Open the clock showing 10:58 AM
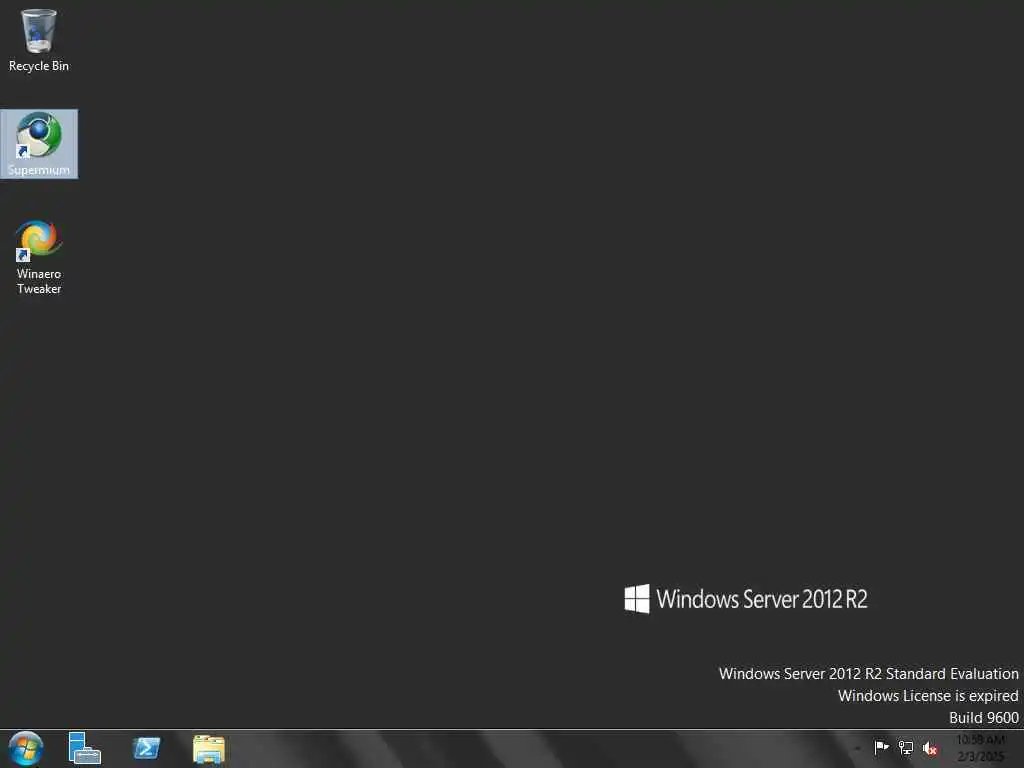This screenshot has width=1024, height=768. 980,748
